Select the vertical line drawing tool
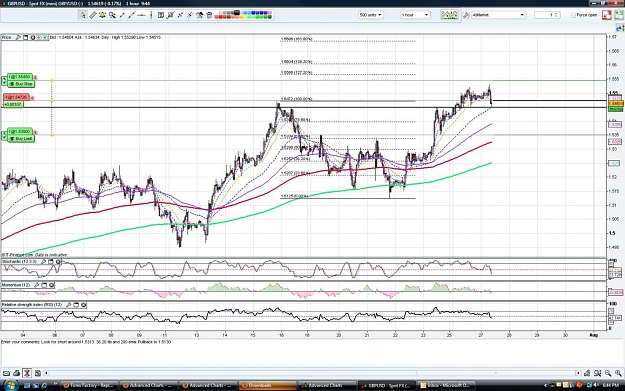 151,15
